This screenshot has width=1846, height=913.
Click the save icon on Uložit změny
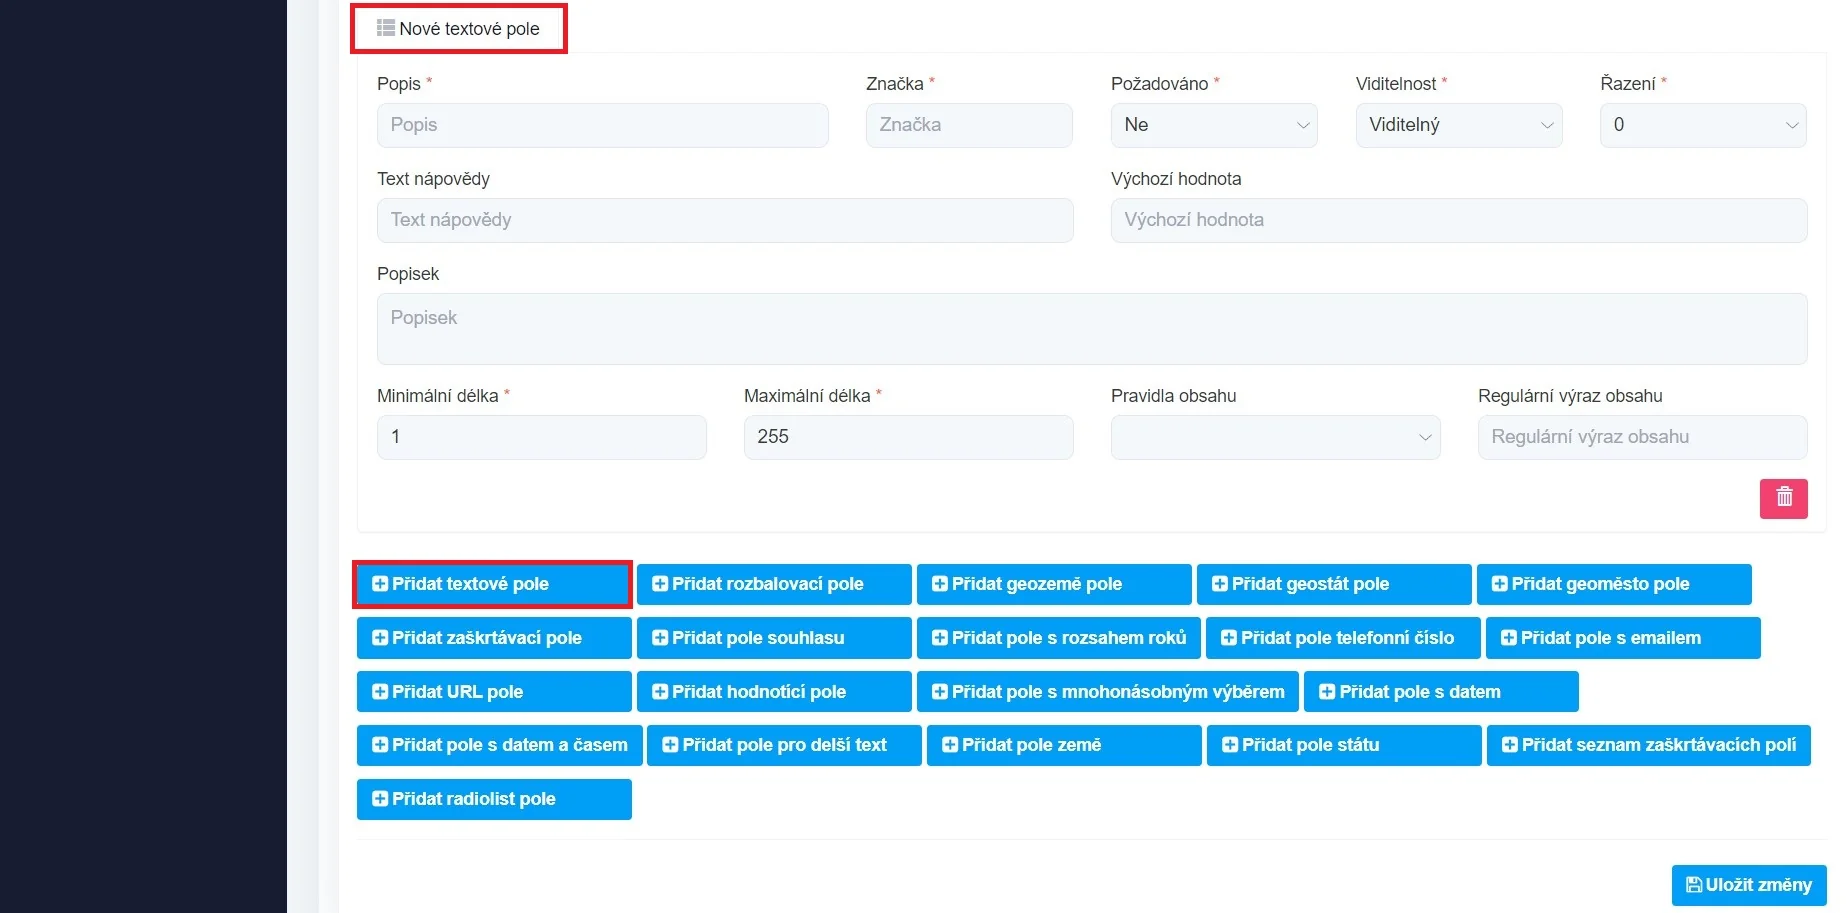click(x=1693, y=885)
